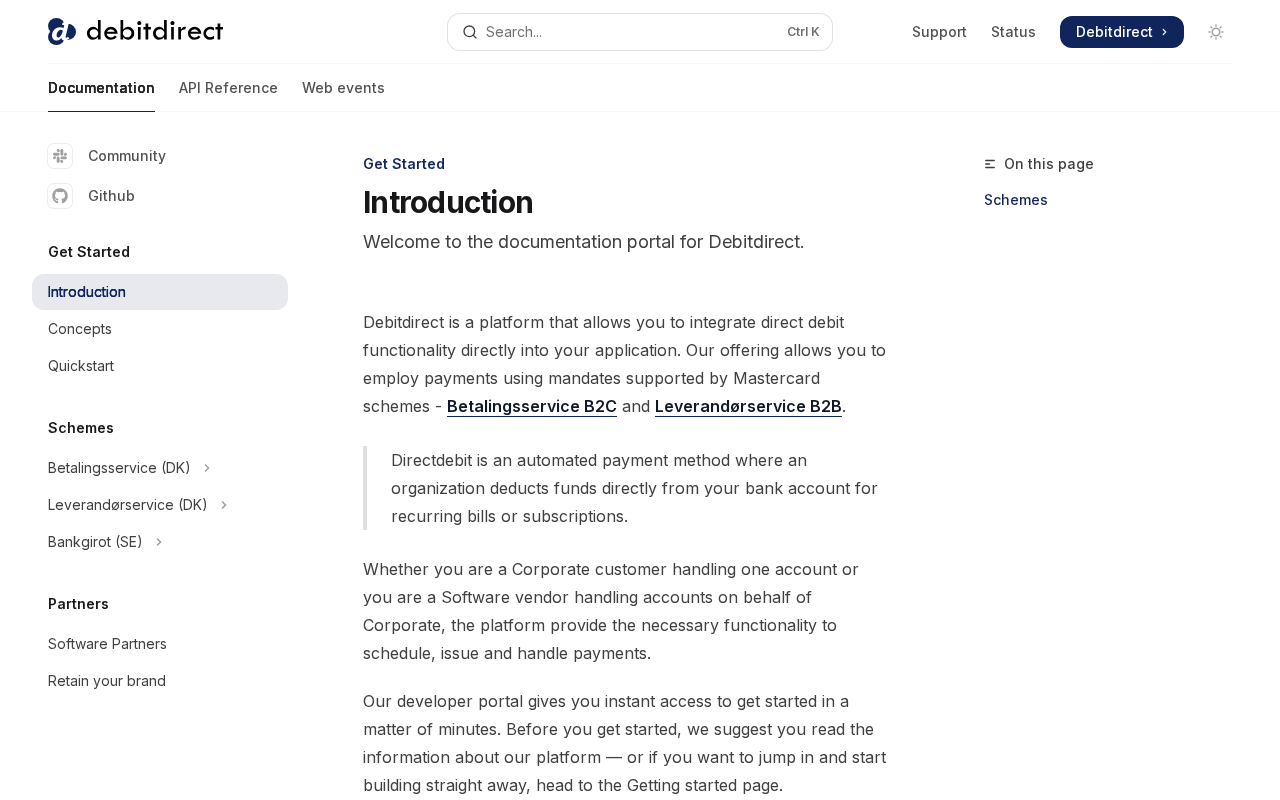
Task: Open the Community Slack icon
Action: (x=60, y=156)
